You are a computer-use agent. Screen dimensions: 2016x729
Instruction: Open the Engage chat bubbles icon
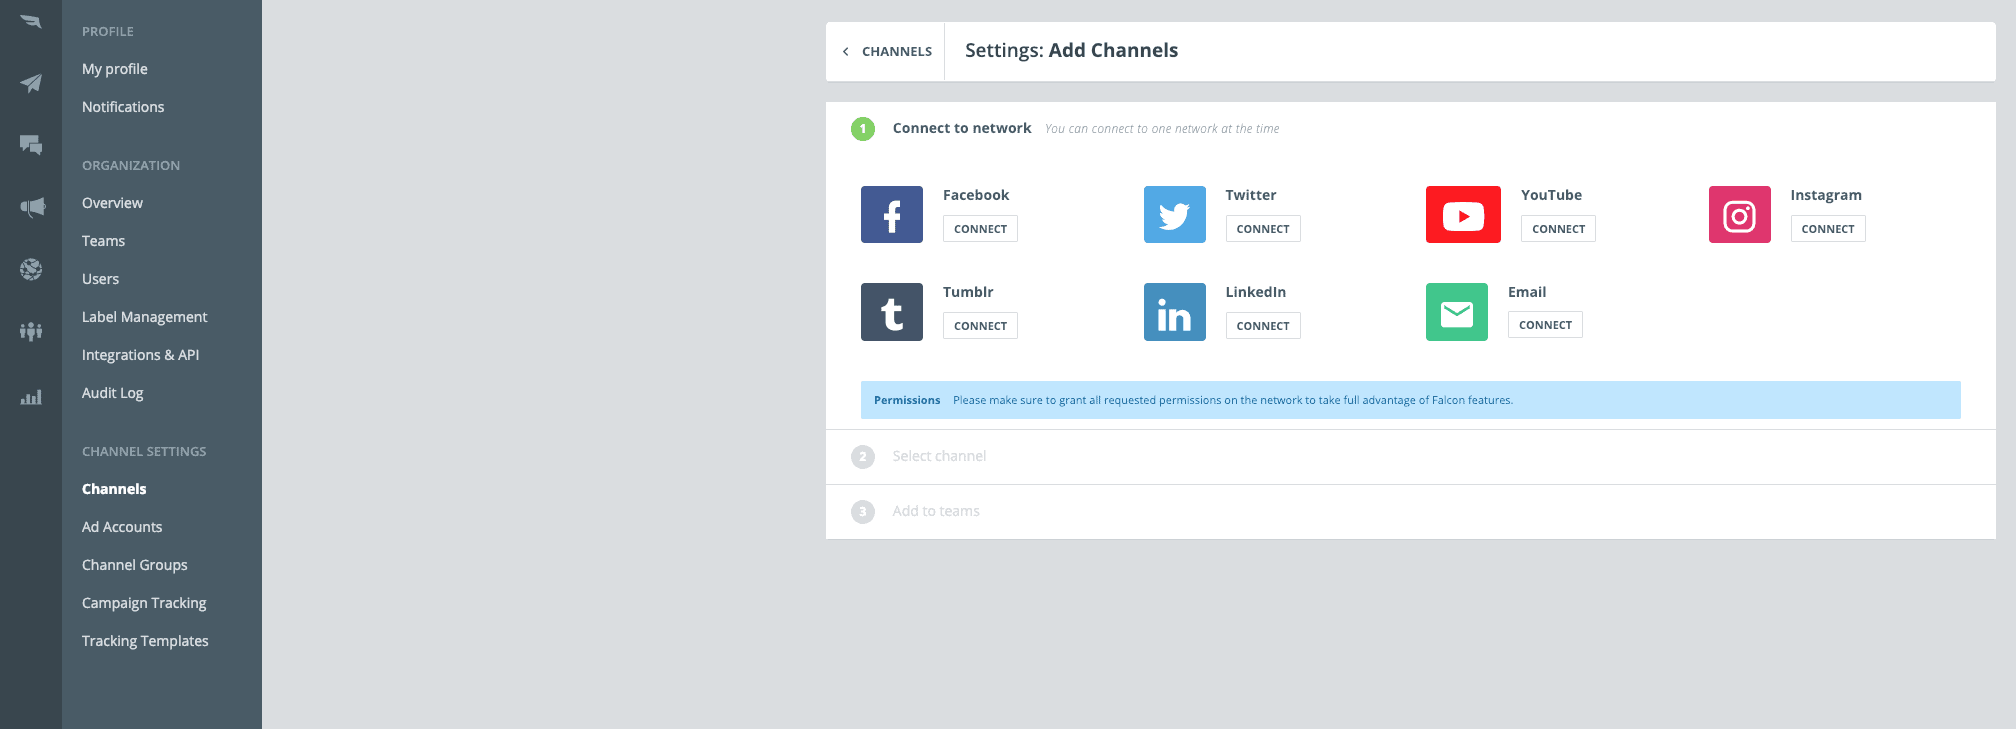click(x=31, y=145)
